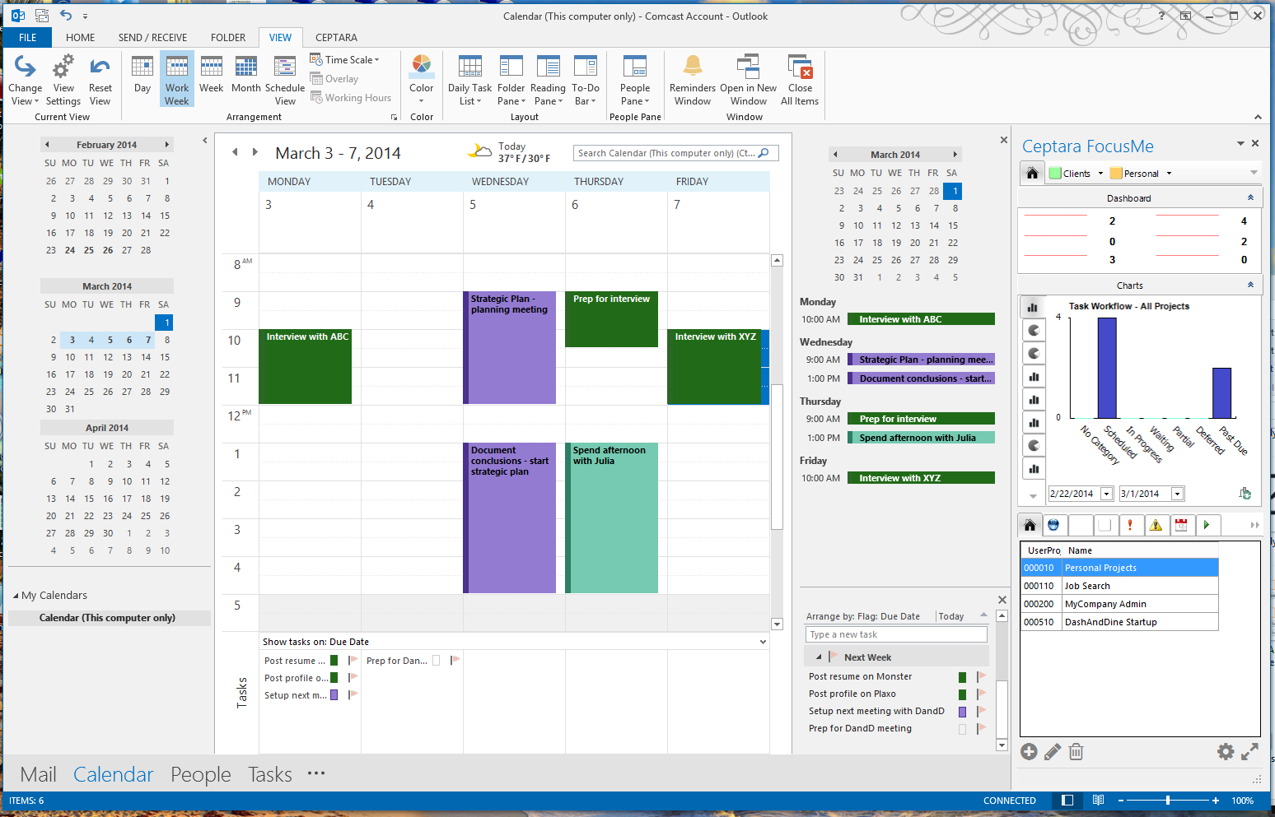The image size is (1275, 817).
Task: Close the Ceptara FocusMe pane
Action: pos(1255,144)
